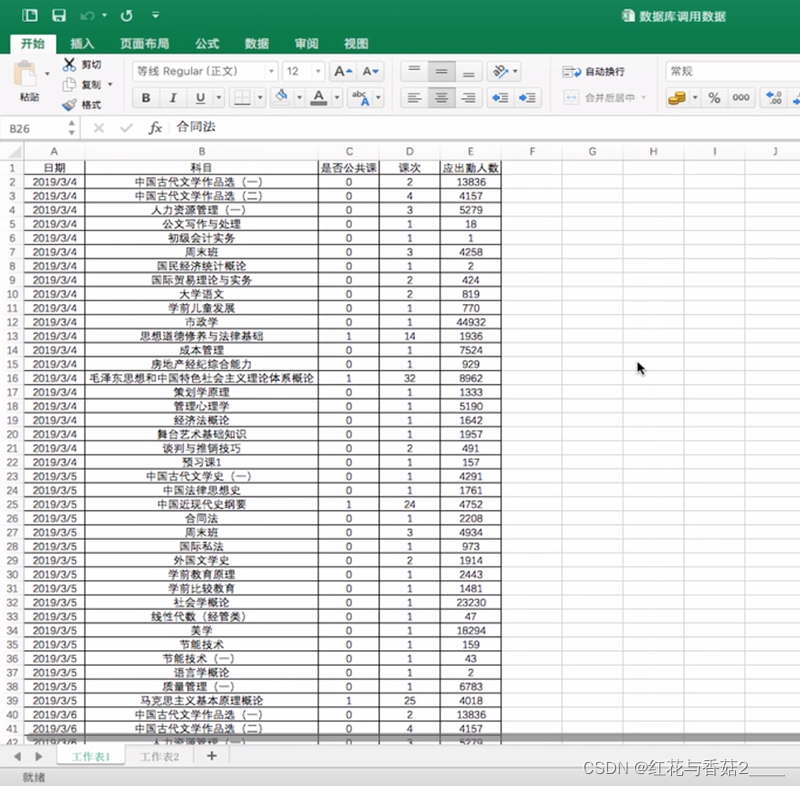Open the sidebar panel icon in title bar
800x786 pixels.
point(30,15)
